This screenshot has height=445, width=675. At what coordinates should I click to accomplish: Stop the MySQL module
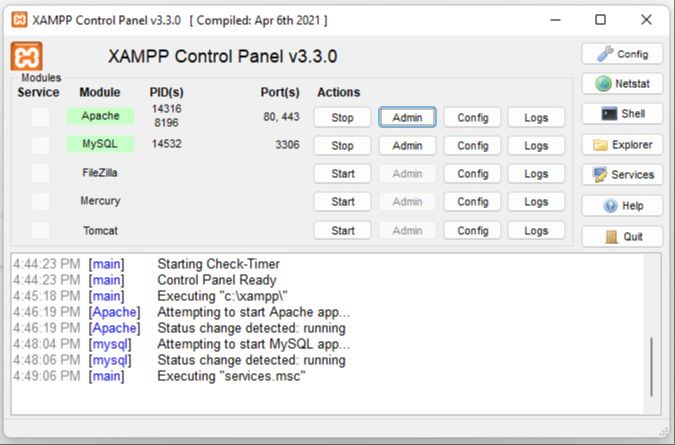coord(342,145)
